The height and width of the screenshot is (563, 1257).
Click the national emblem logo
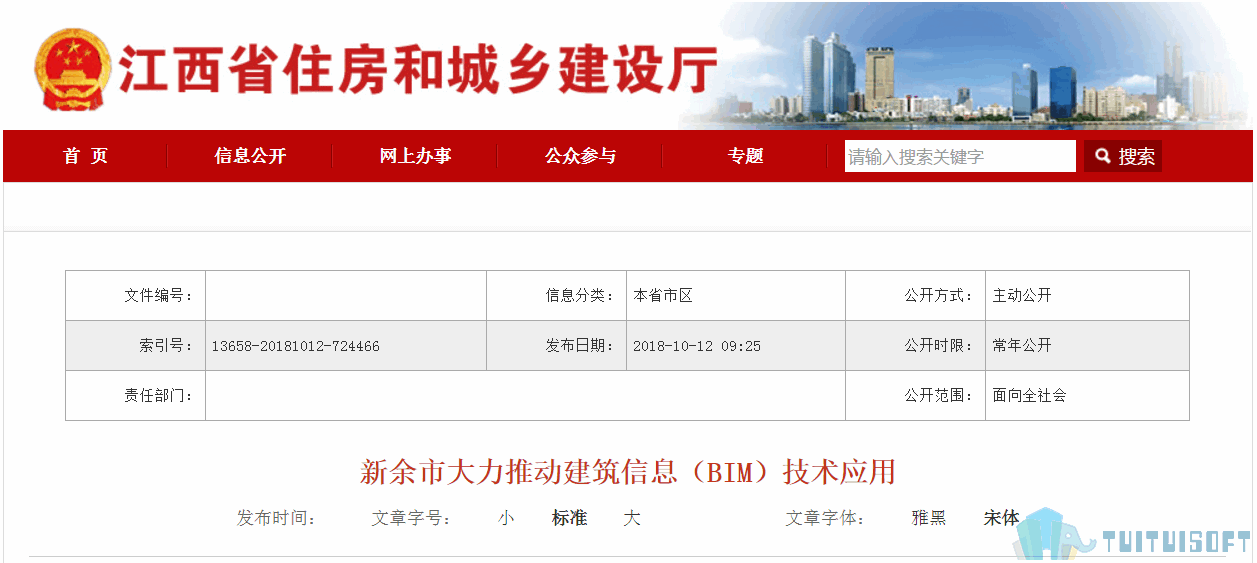[x=73, y=68]
